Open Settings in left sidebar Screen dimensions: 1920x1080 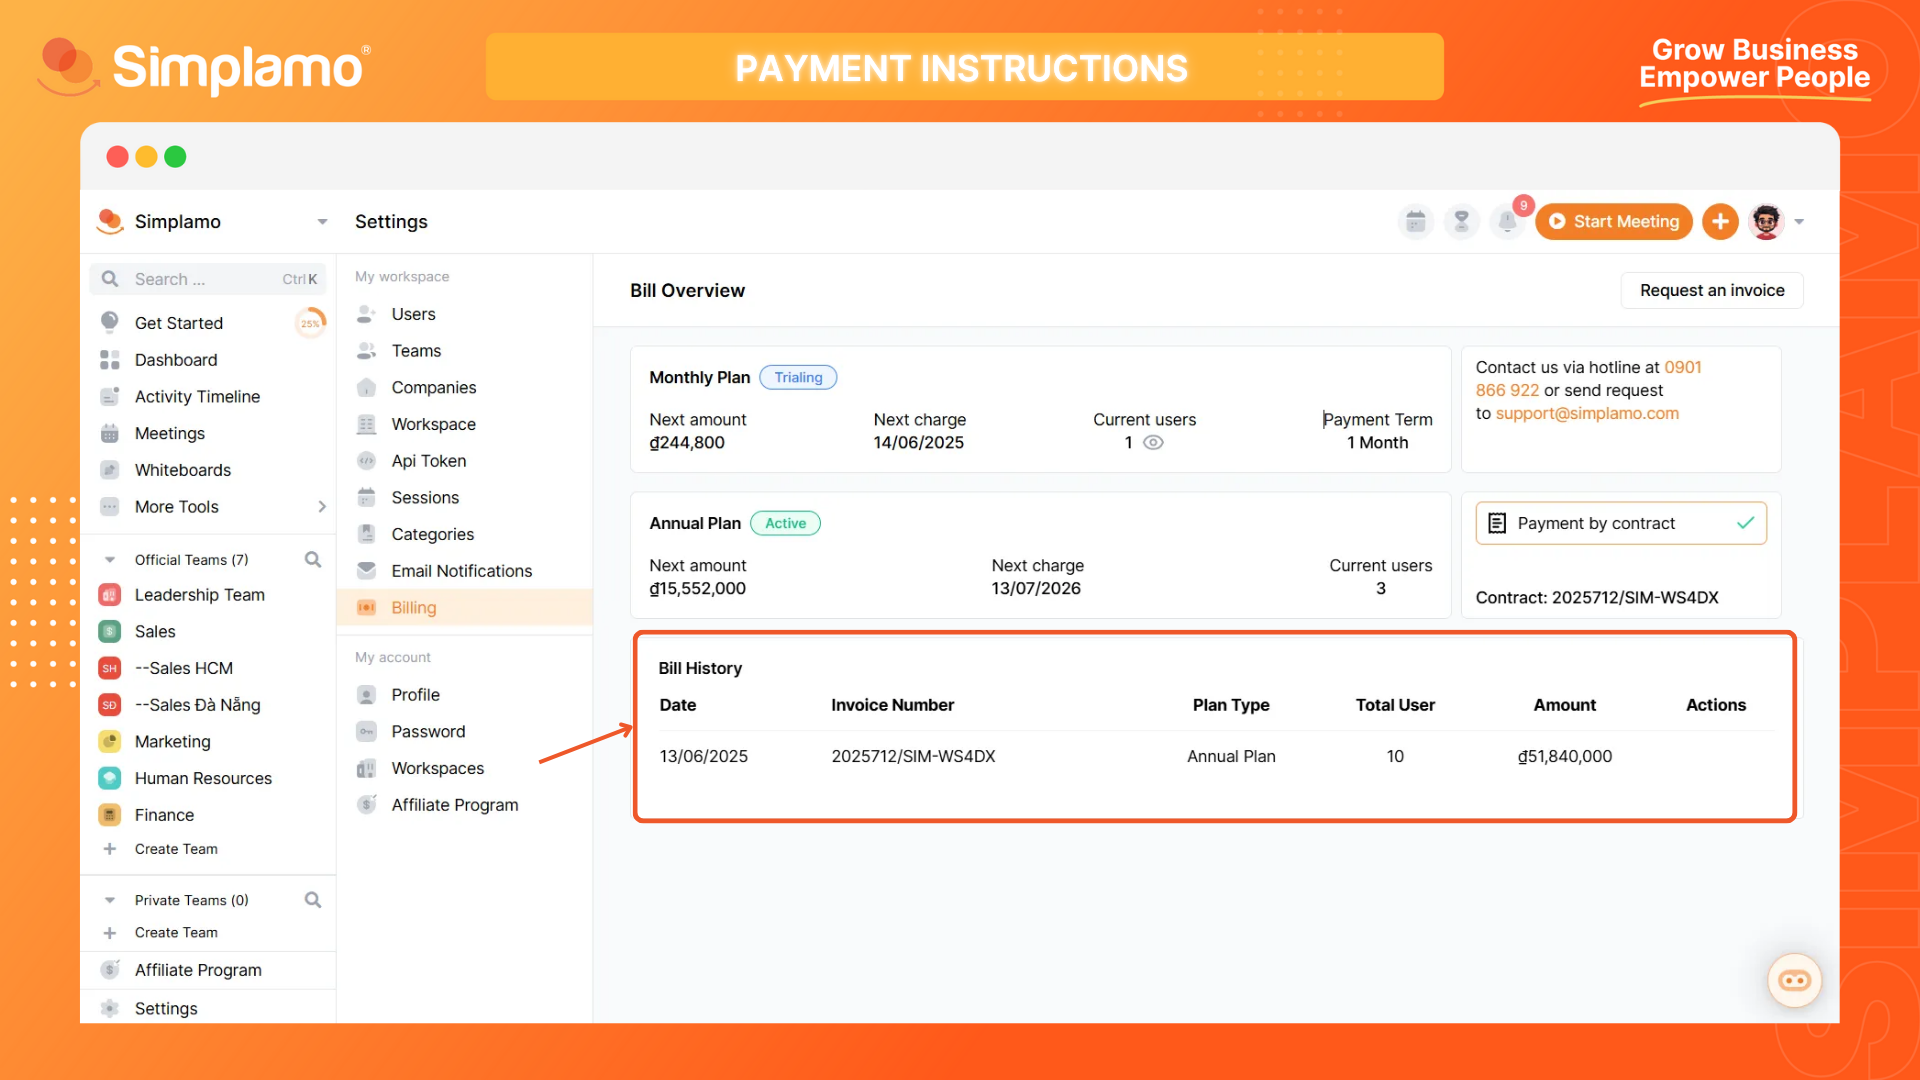coord(166,1008)
